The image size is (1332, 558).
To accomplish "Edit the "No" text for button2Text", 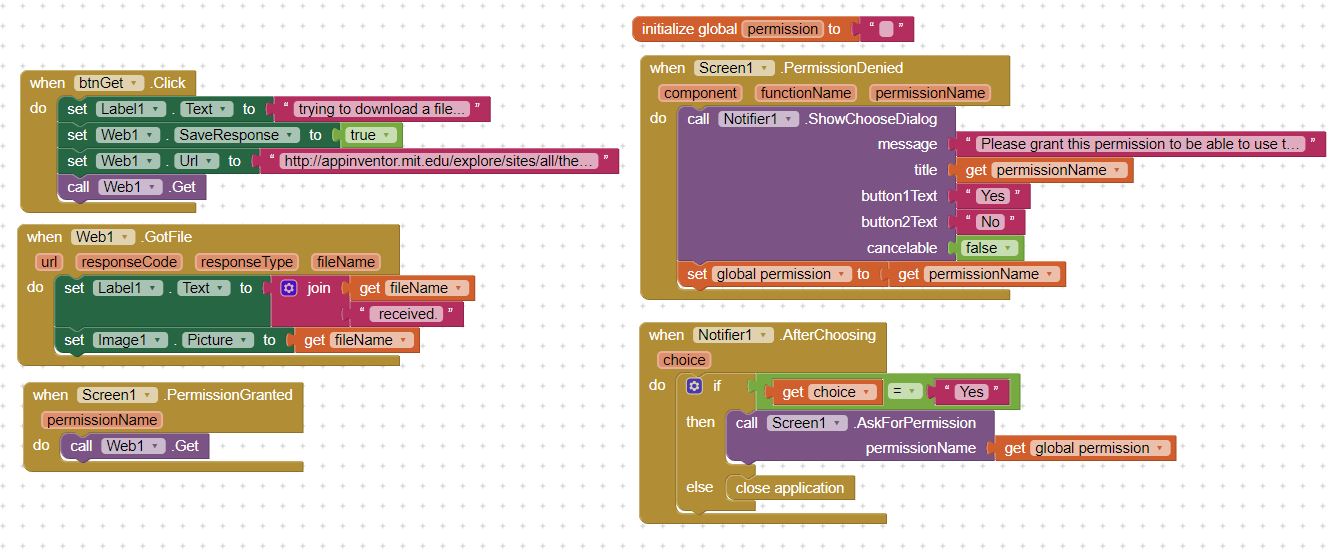I will coord(990,222).
